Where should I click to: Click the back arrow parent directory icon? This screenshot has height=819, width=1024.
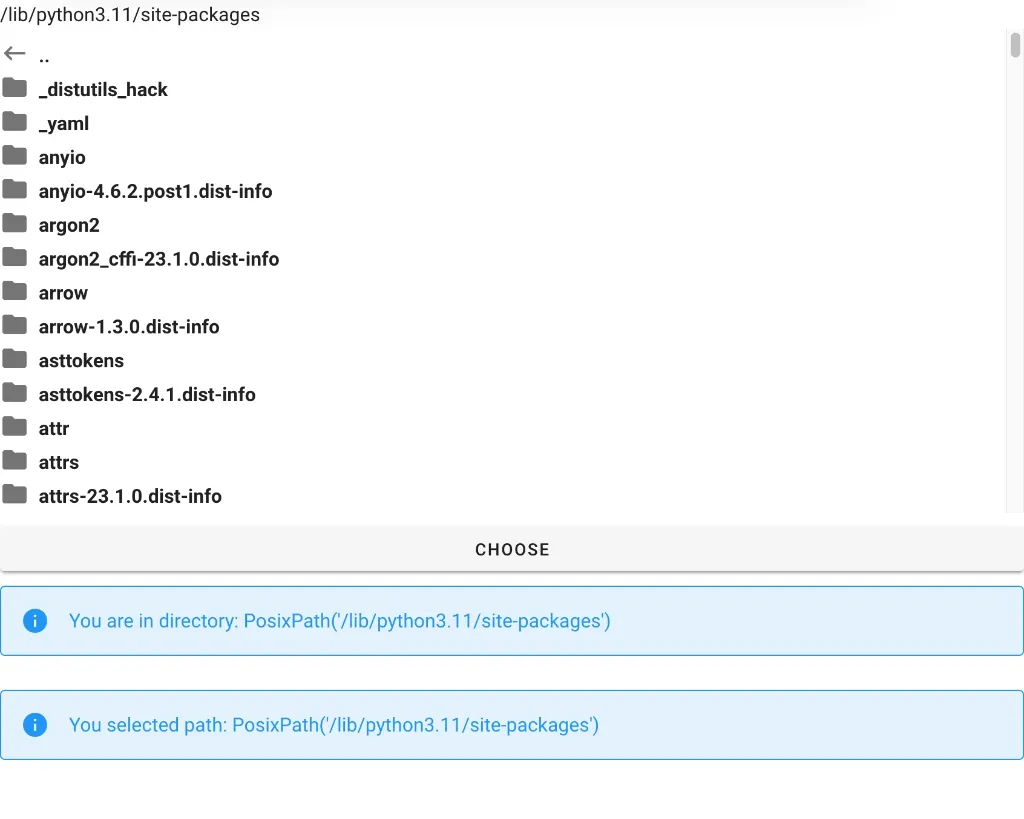[x=14, y=54]
